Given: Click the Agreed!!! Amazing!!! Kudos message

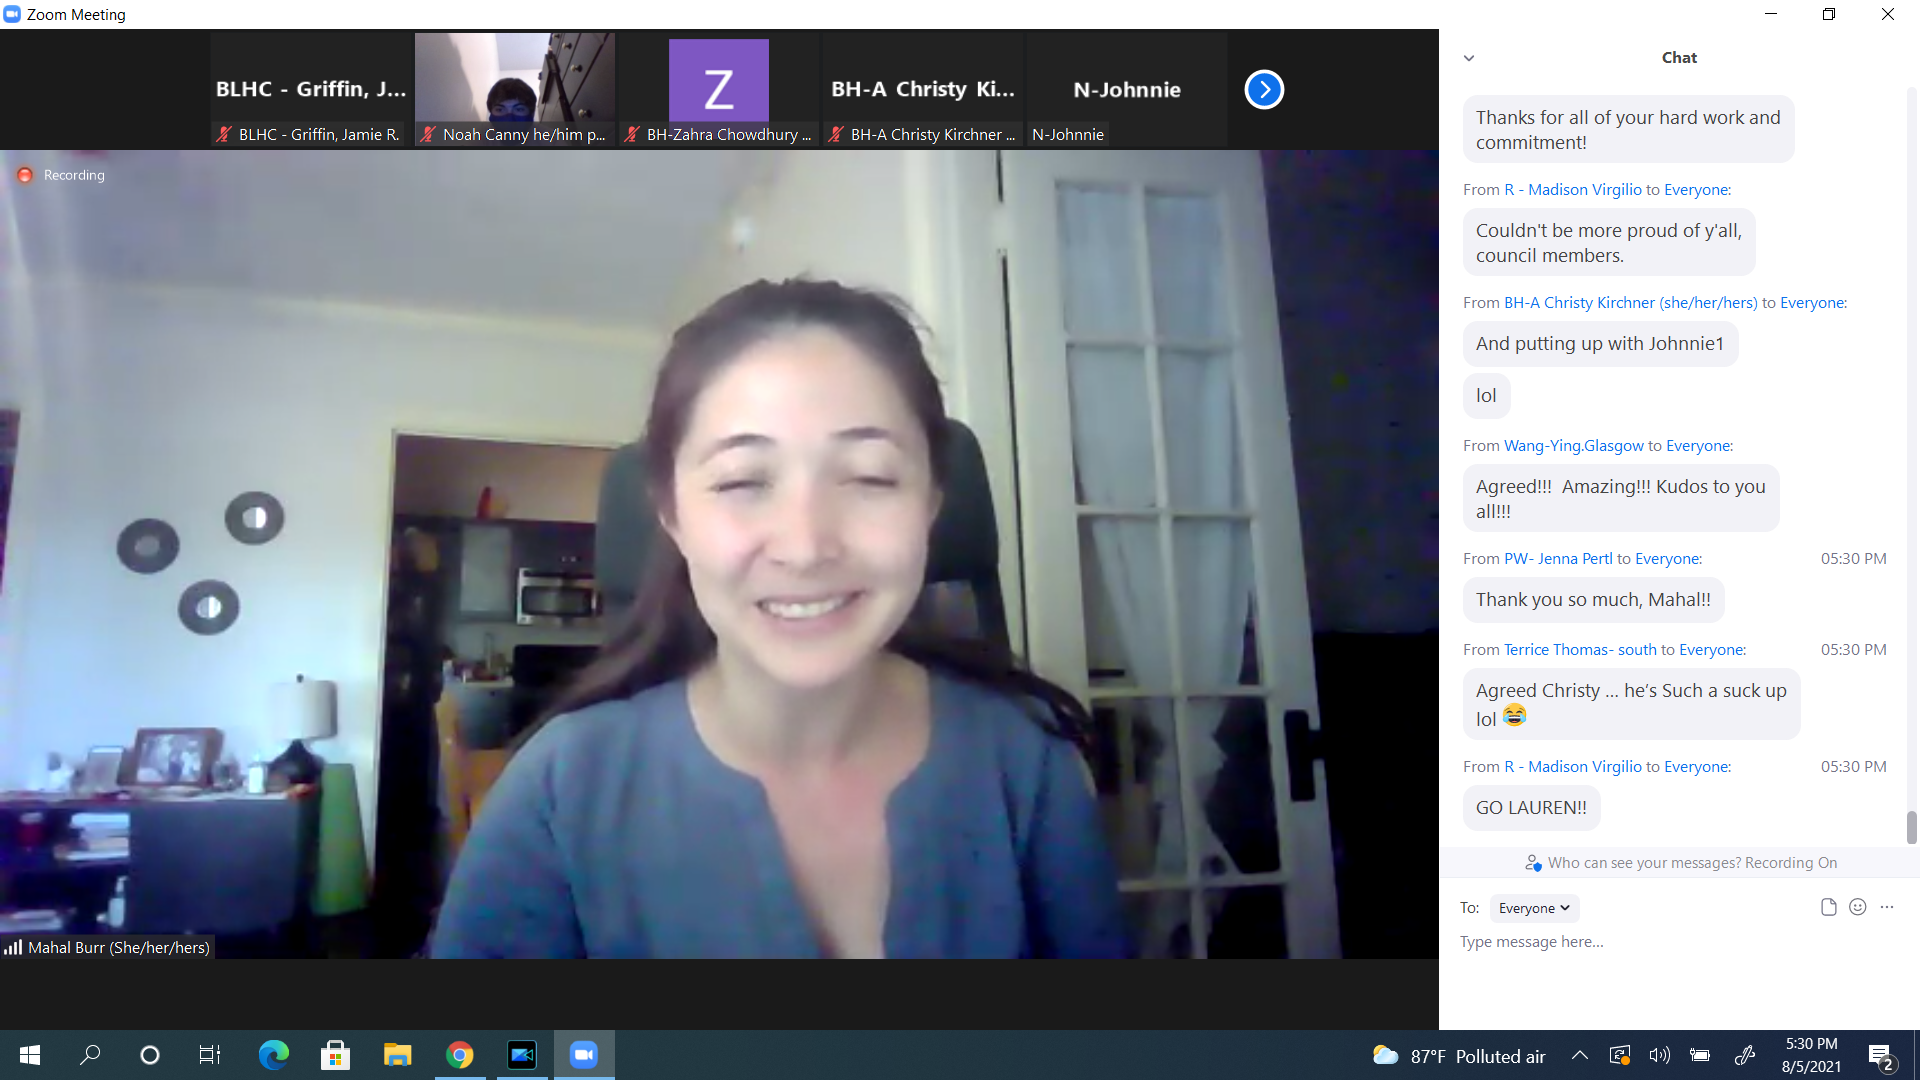Looking at the screenshot, I should (1621, 499).
